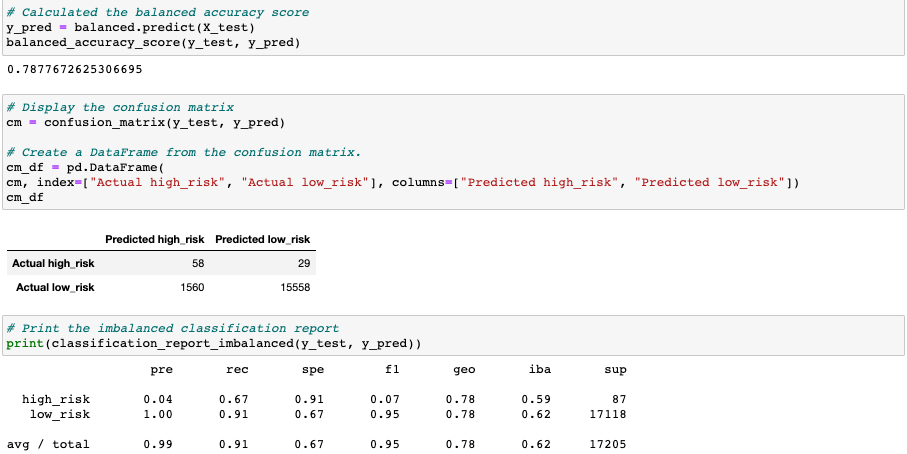Click the 'pre' column header in report

click(x=161, y=370)
